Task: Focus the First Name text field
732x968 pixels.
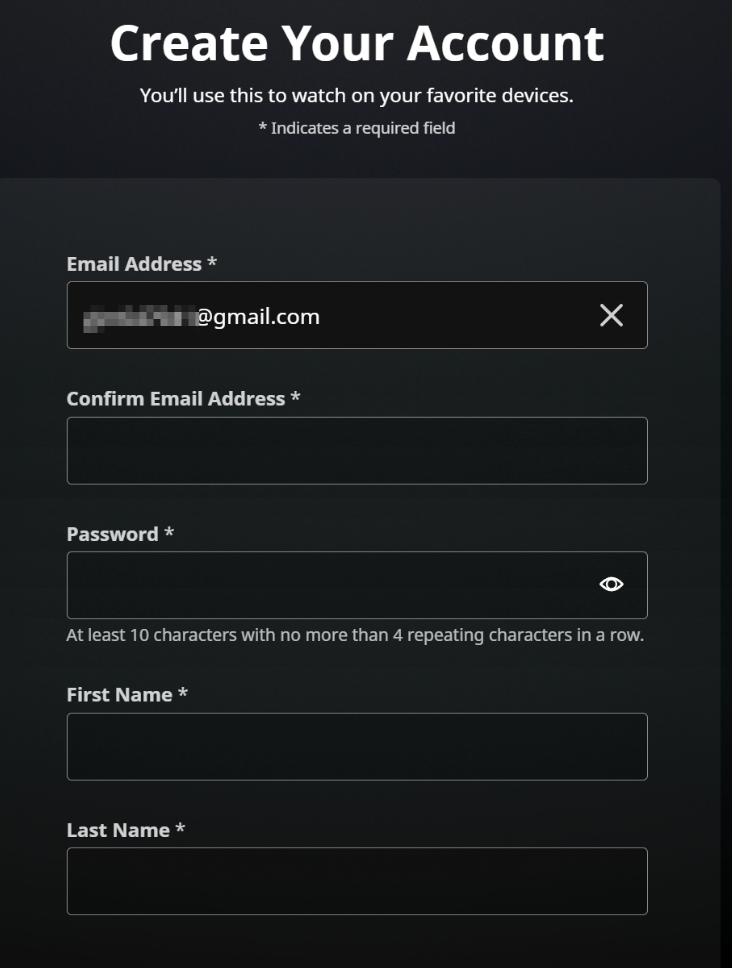Action: [357, 747]
